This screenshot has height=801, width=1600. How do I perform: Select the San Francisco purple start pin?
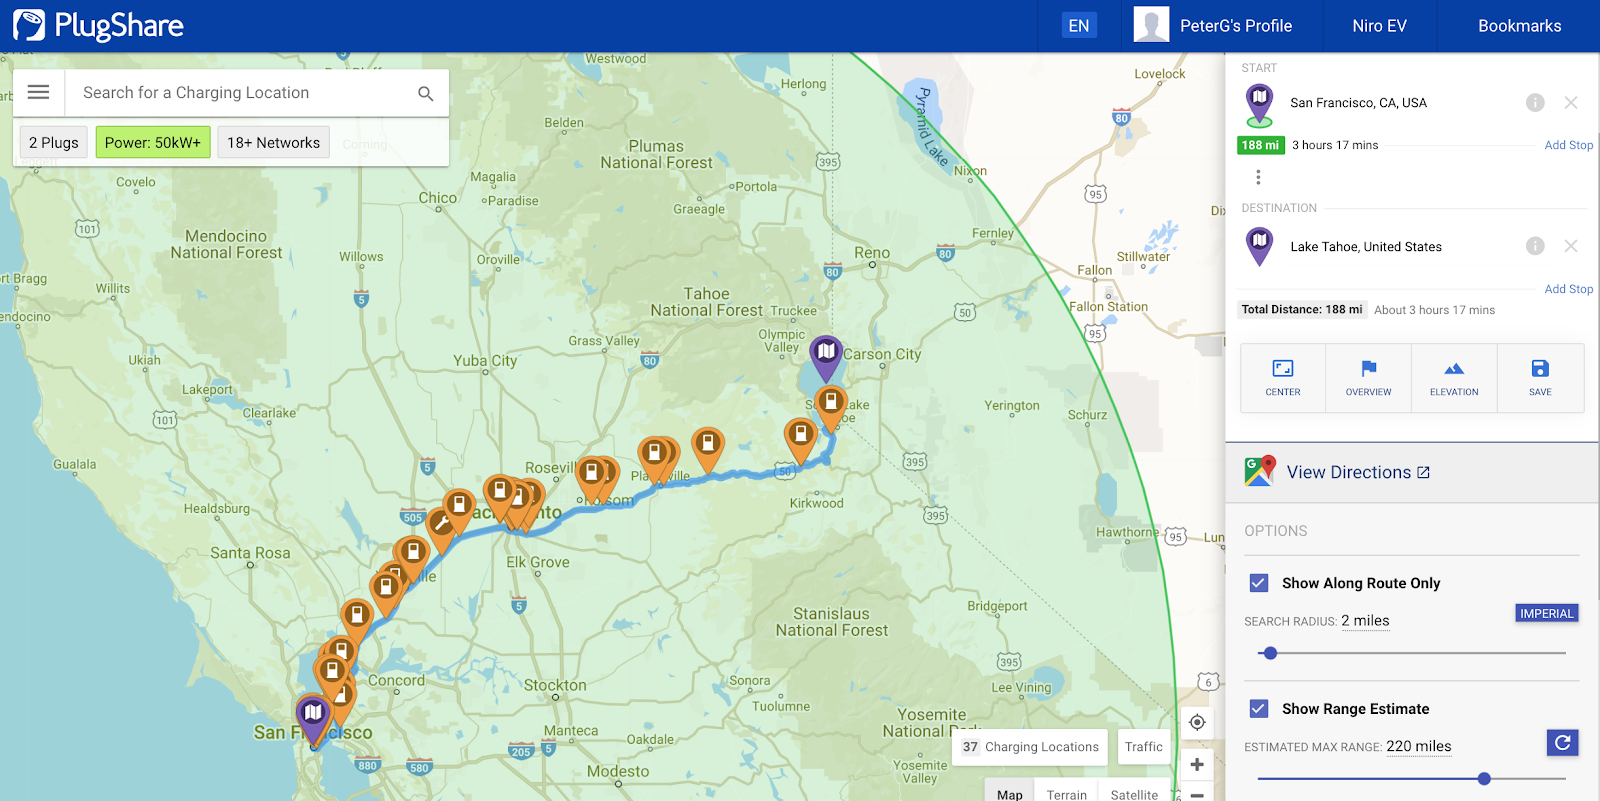tap(313, 718)
